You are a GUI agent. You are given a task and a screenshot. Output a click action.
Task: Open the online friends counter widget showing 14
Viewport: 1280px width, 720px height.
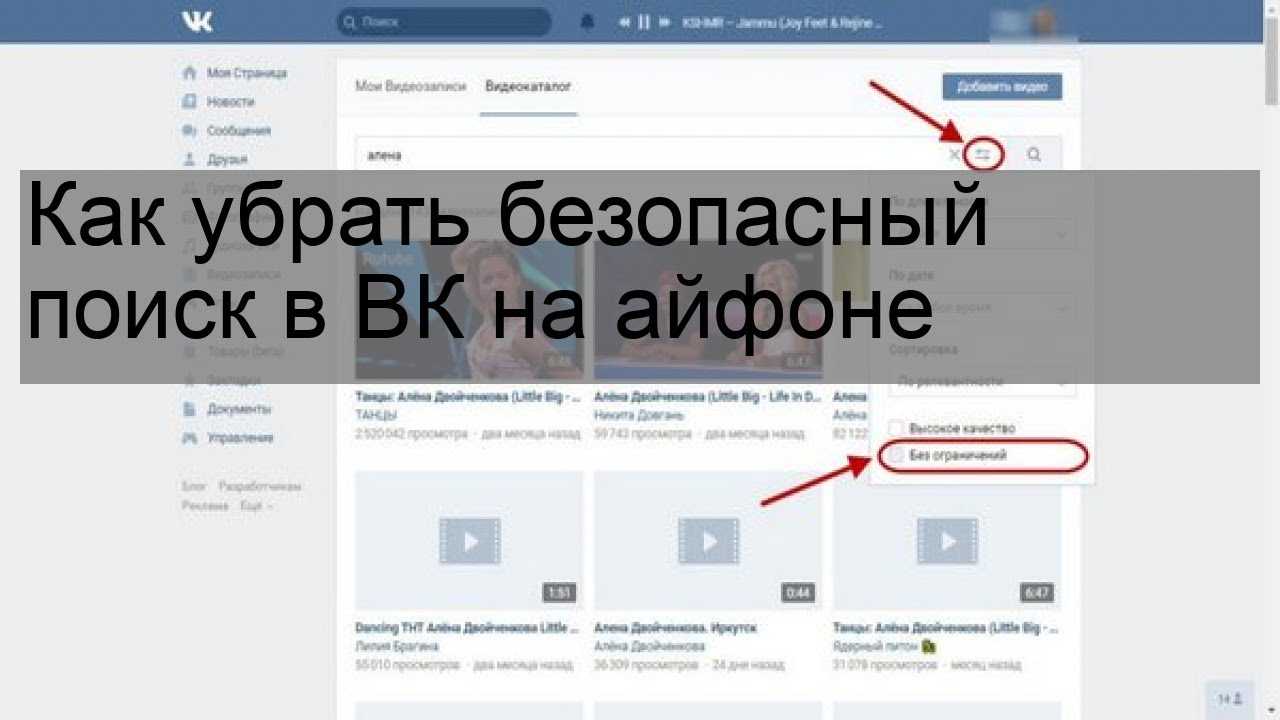click(1230, 699)
